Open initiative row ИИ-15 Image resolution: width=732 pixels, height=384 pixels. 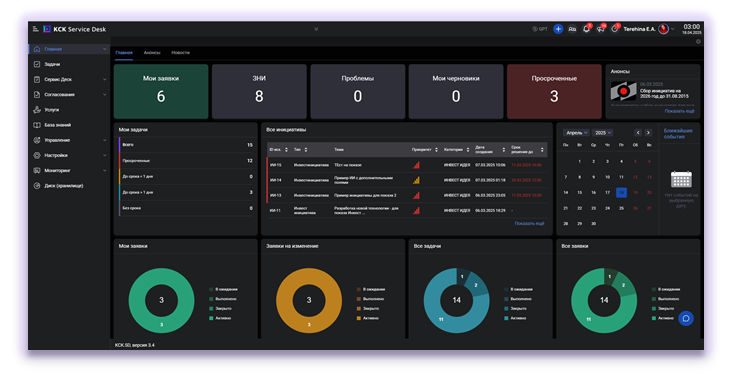407,165
